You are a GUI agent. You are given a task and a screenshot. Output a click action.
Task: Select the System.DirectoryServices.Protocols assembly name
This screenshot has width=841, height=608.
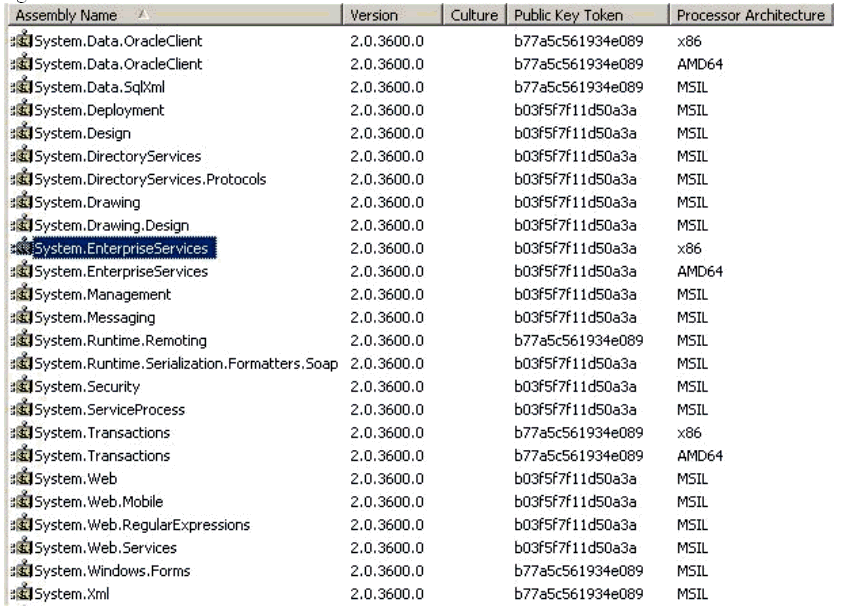click(149, 179)
